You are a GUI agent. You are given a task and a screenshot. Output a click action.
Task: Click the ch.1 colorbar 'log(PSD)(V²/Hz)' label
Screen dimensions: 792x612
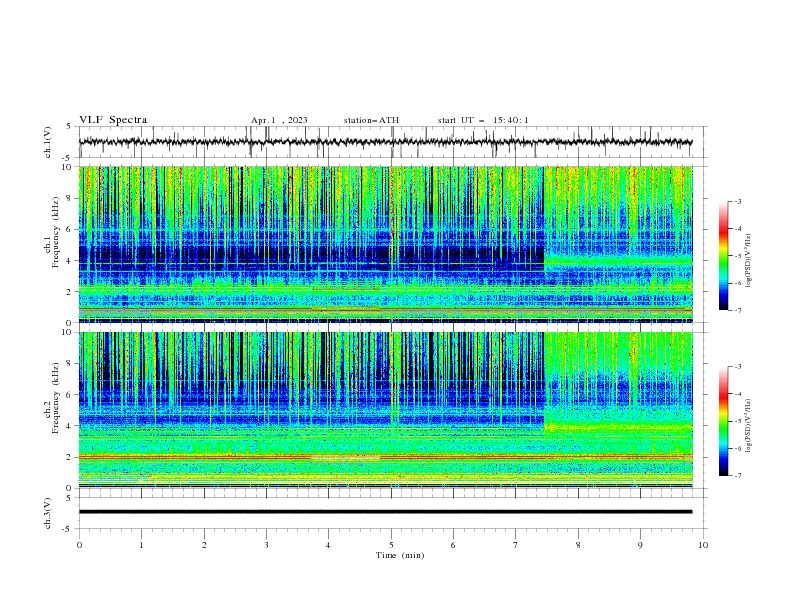749,261
